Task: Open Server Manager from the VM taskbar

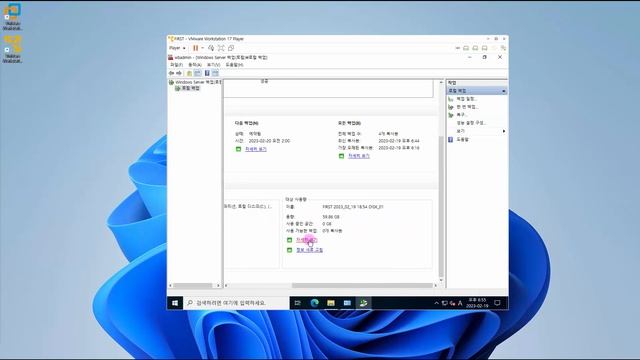Action: [x=347, y=303]
